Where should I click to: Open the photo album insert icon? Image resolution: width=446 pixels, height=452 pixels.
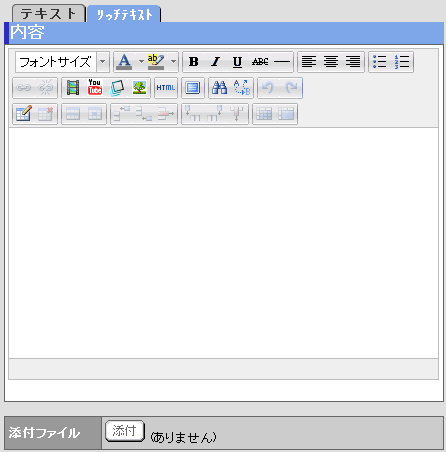(117, 88)
